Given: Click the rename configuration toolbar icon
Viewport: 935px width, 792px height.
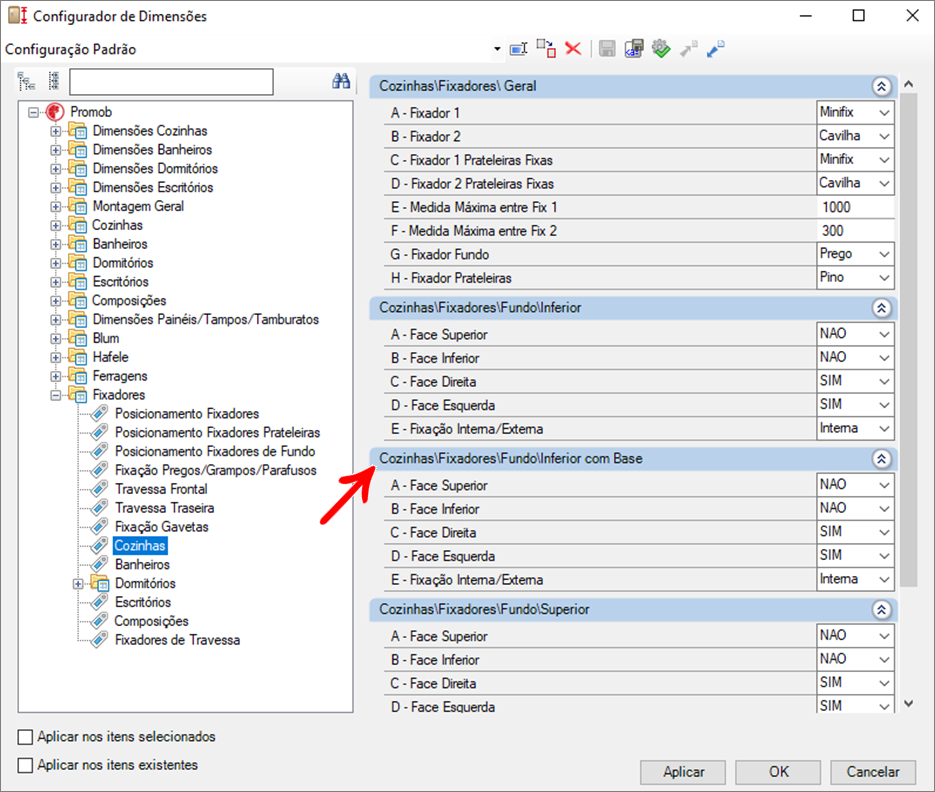Looking at the screenshot, I should 518,48.
